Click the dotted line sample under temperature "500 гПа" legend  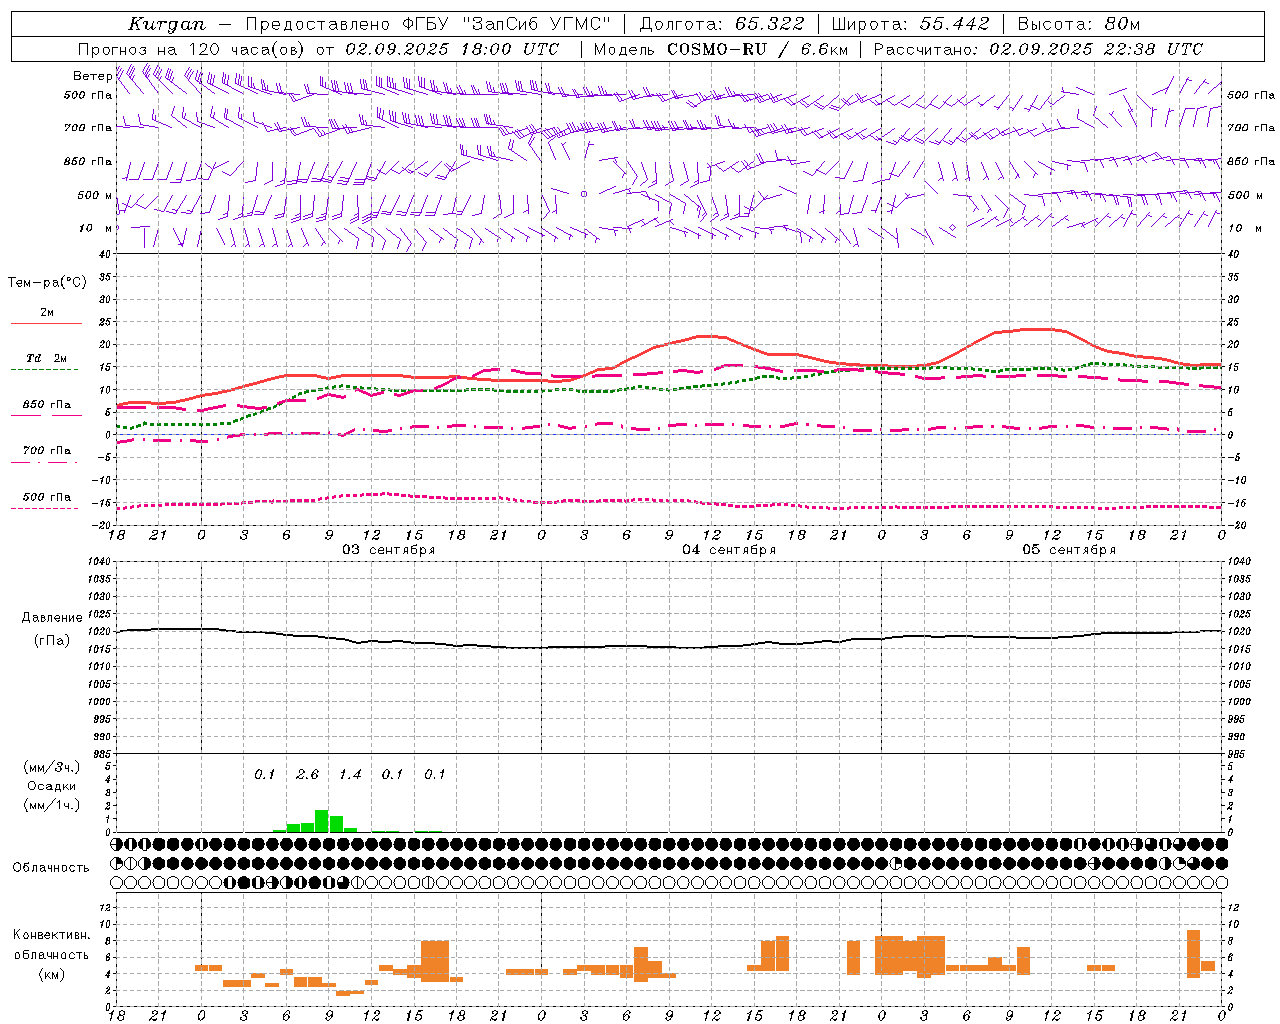point(45,509)
